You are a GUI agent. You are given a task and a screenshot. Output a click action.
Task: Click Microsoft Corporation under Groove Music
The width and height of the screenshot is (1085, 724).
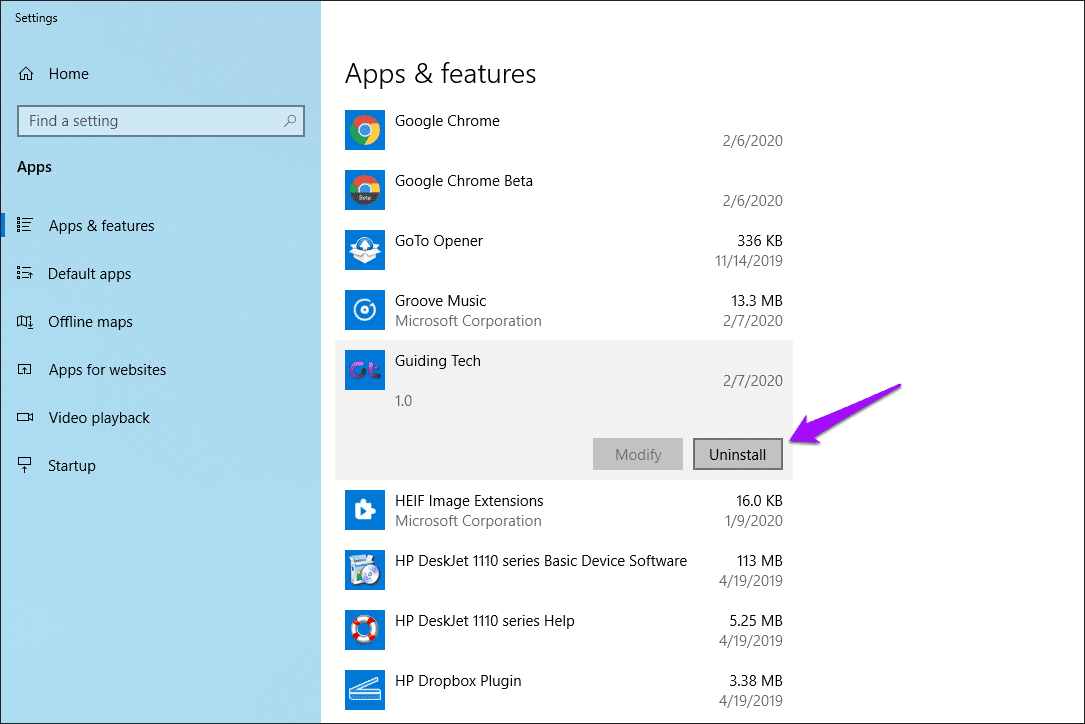[468, 321]
